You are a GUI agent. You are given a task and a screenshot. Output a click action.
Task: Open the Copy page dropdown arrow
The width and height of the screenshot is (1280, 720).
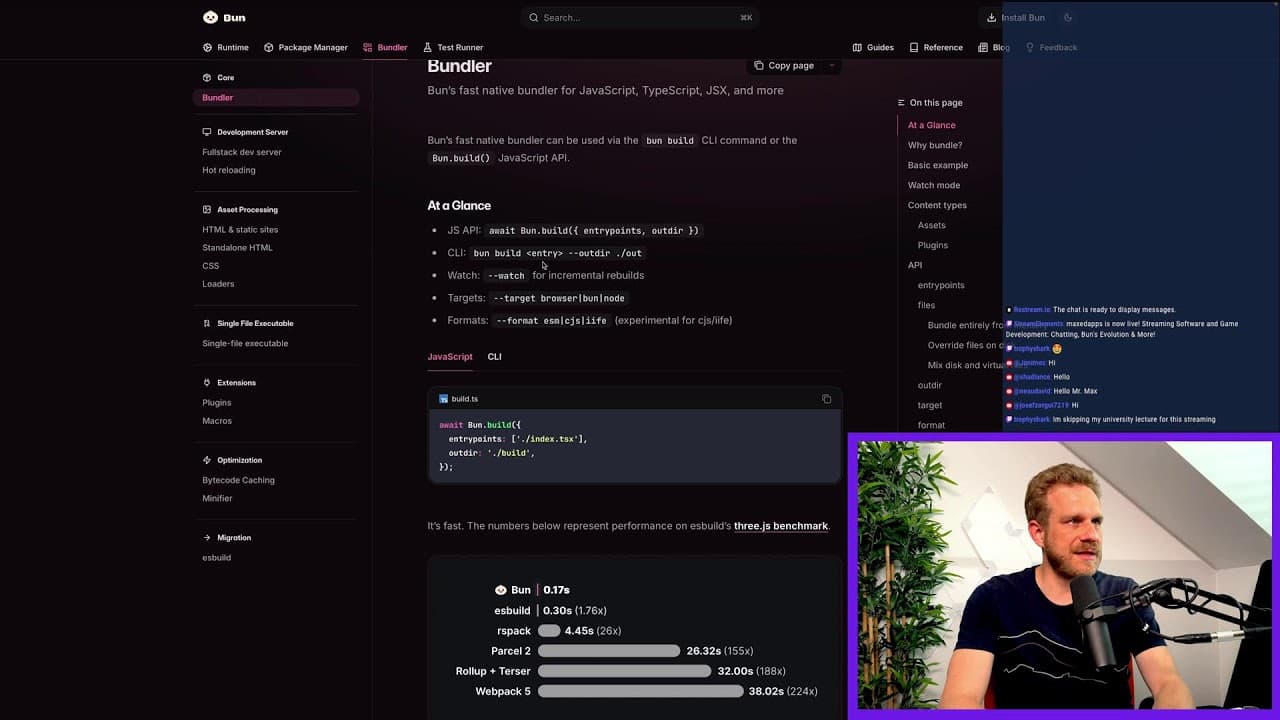[x=831, y=65]
